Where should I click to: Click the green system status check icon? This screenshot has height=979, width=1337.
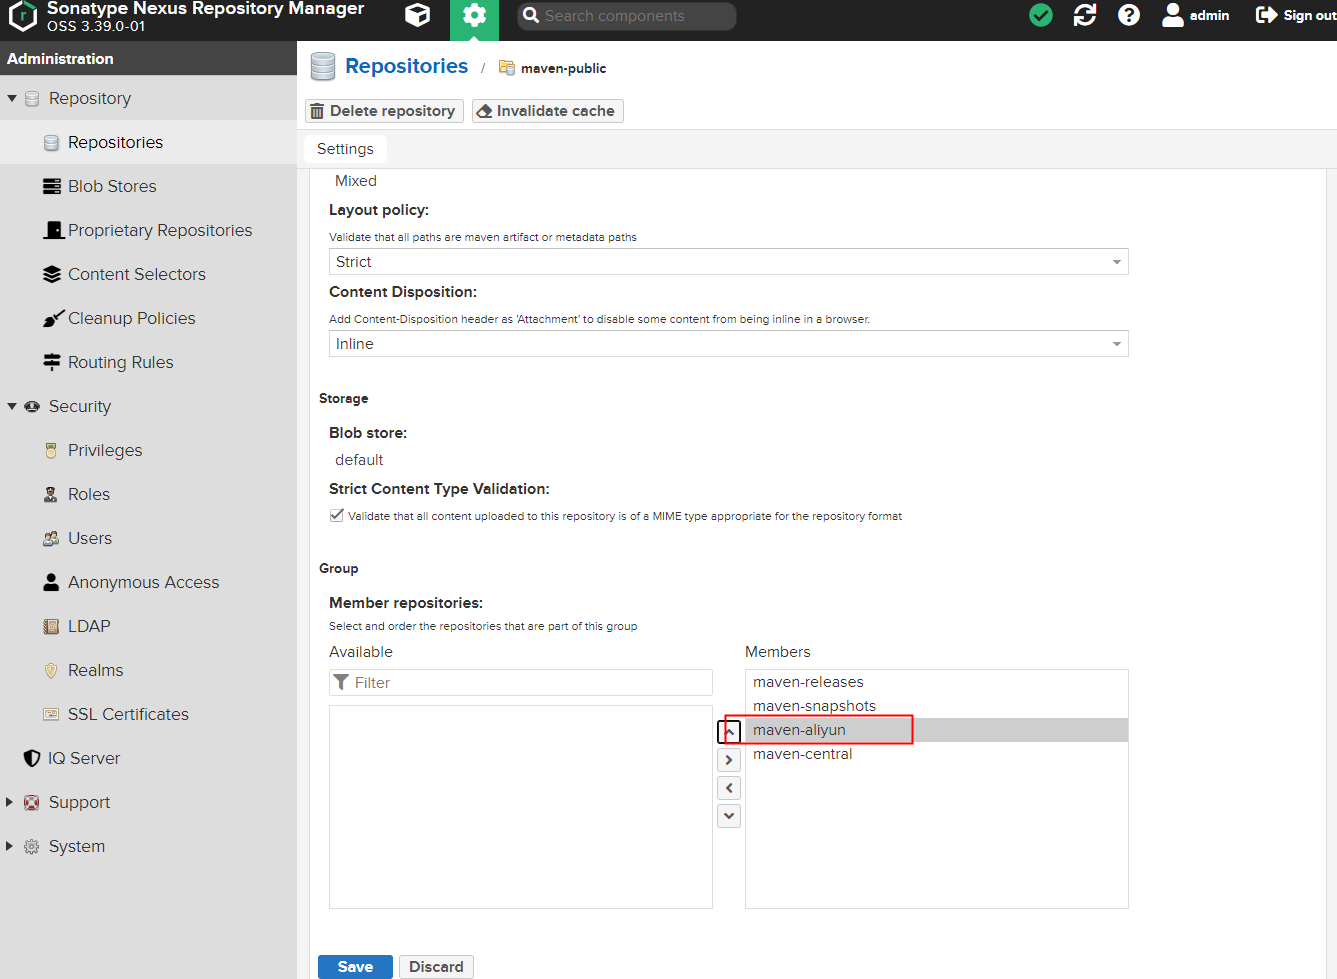(x=1041, y=15)
